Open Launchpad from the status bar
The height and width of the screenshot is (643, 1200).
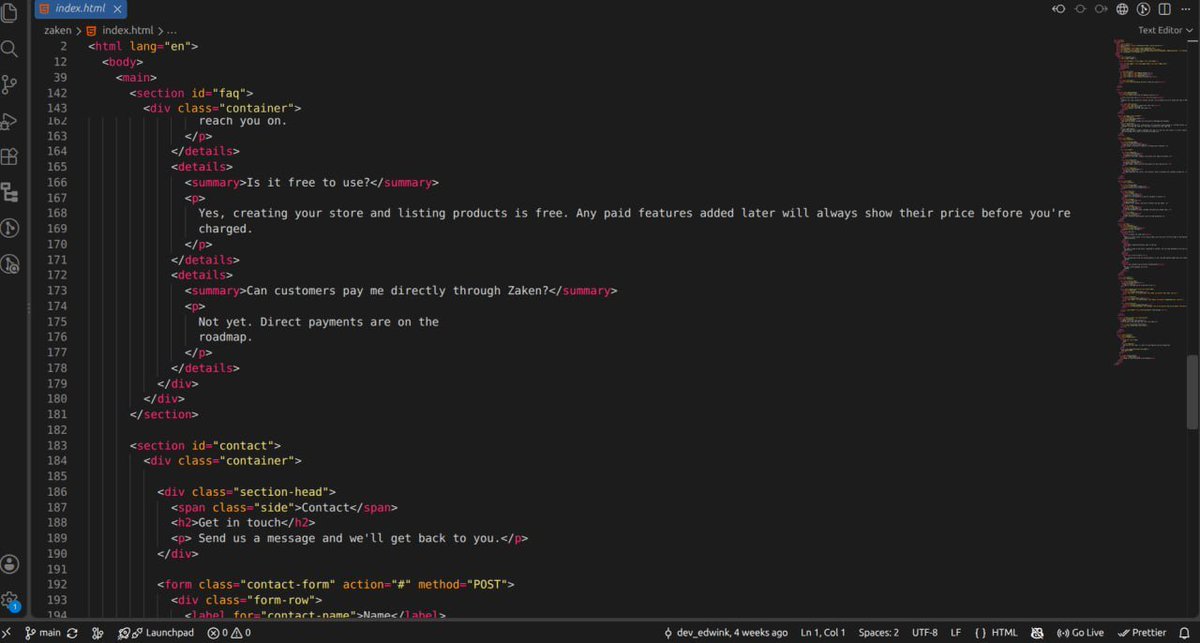click(x=156, y=633)
